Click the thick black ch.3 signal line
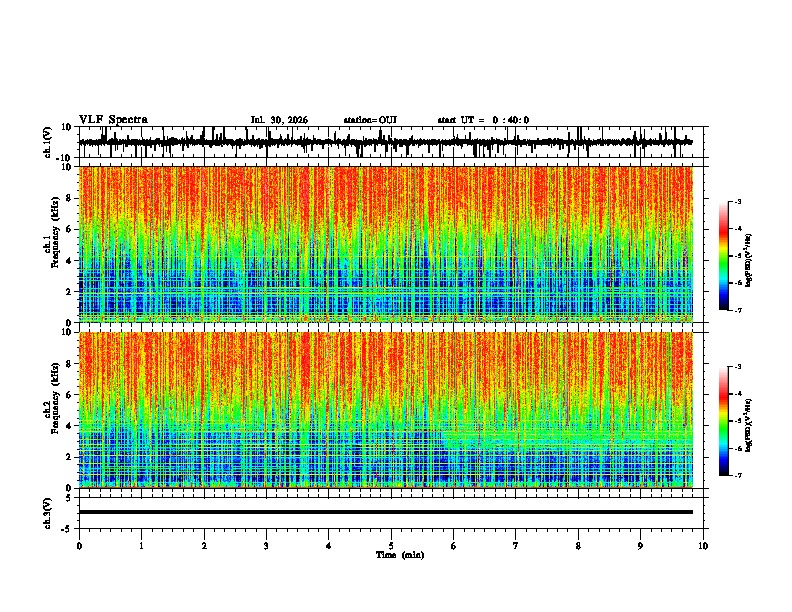Image resolution: width=792 pixels, height=612 pixels. pyautogui.click(x=385, y=512)
